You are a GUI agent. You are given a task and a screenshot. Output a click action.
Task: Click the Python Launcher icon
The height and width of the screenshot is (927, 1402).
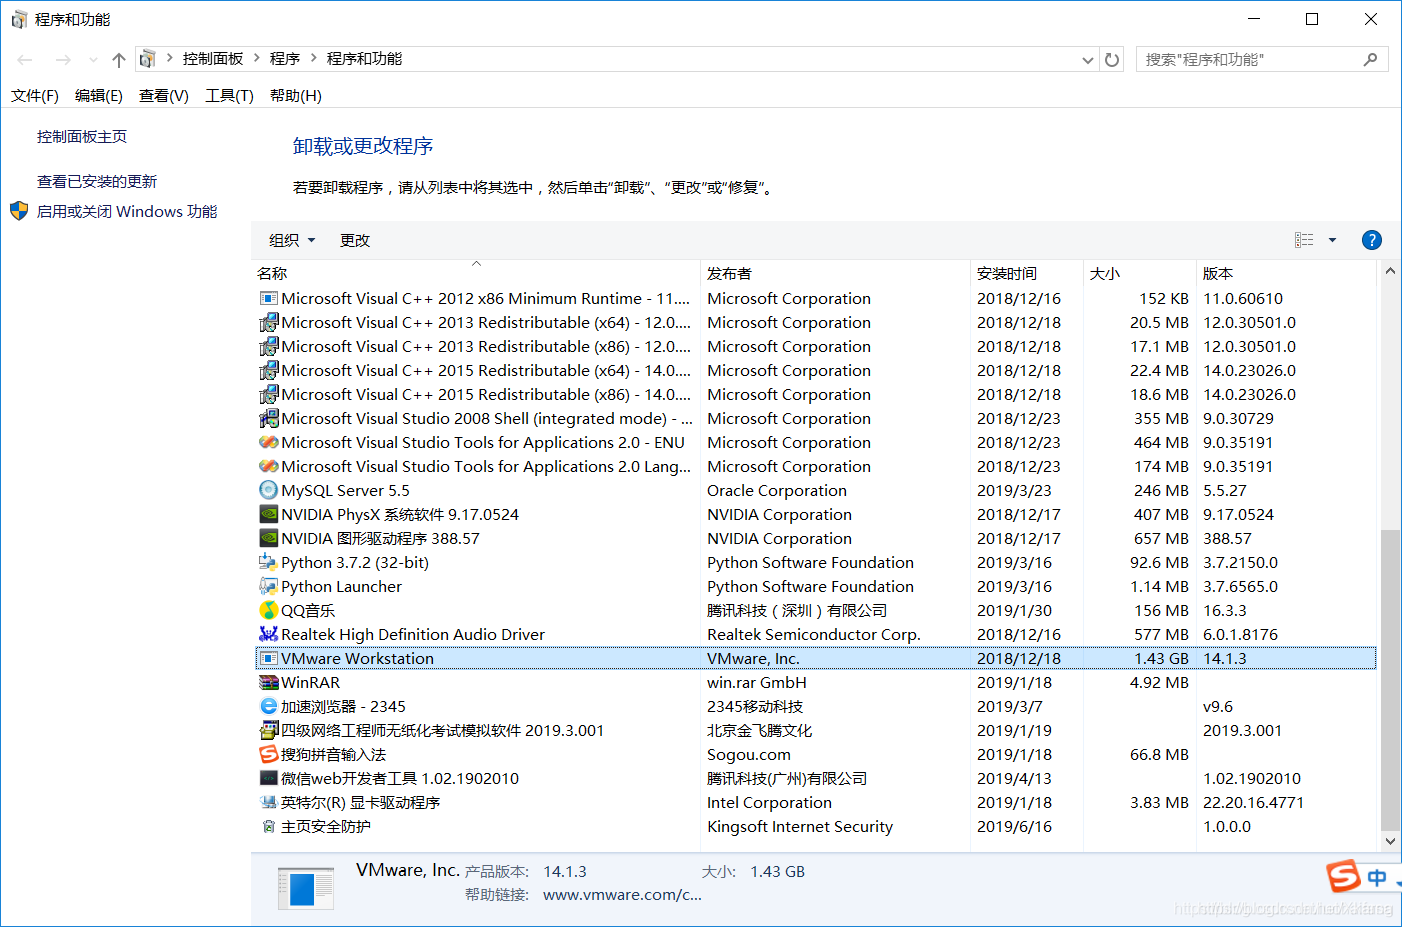click(x=268, y=586)
